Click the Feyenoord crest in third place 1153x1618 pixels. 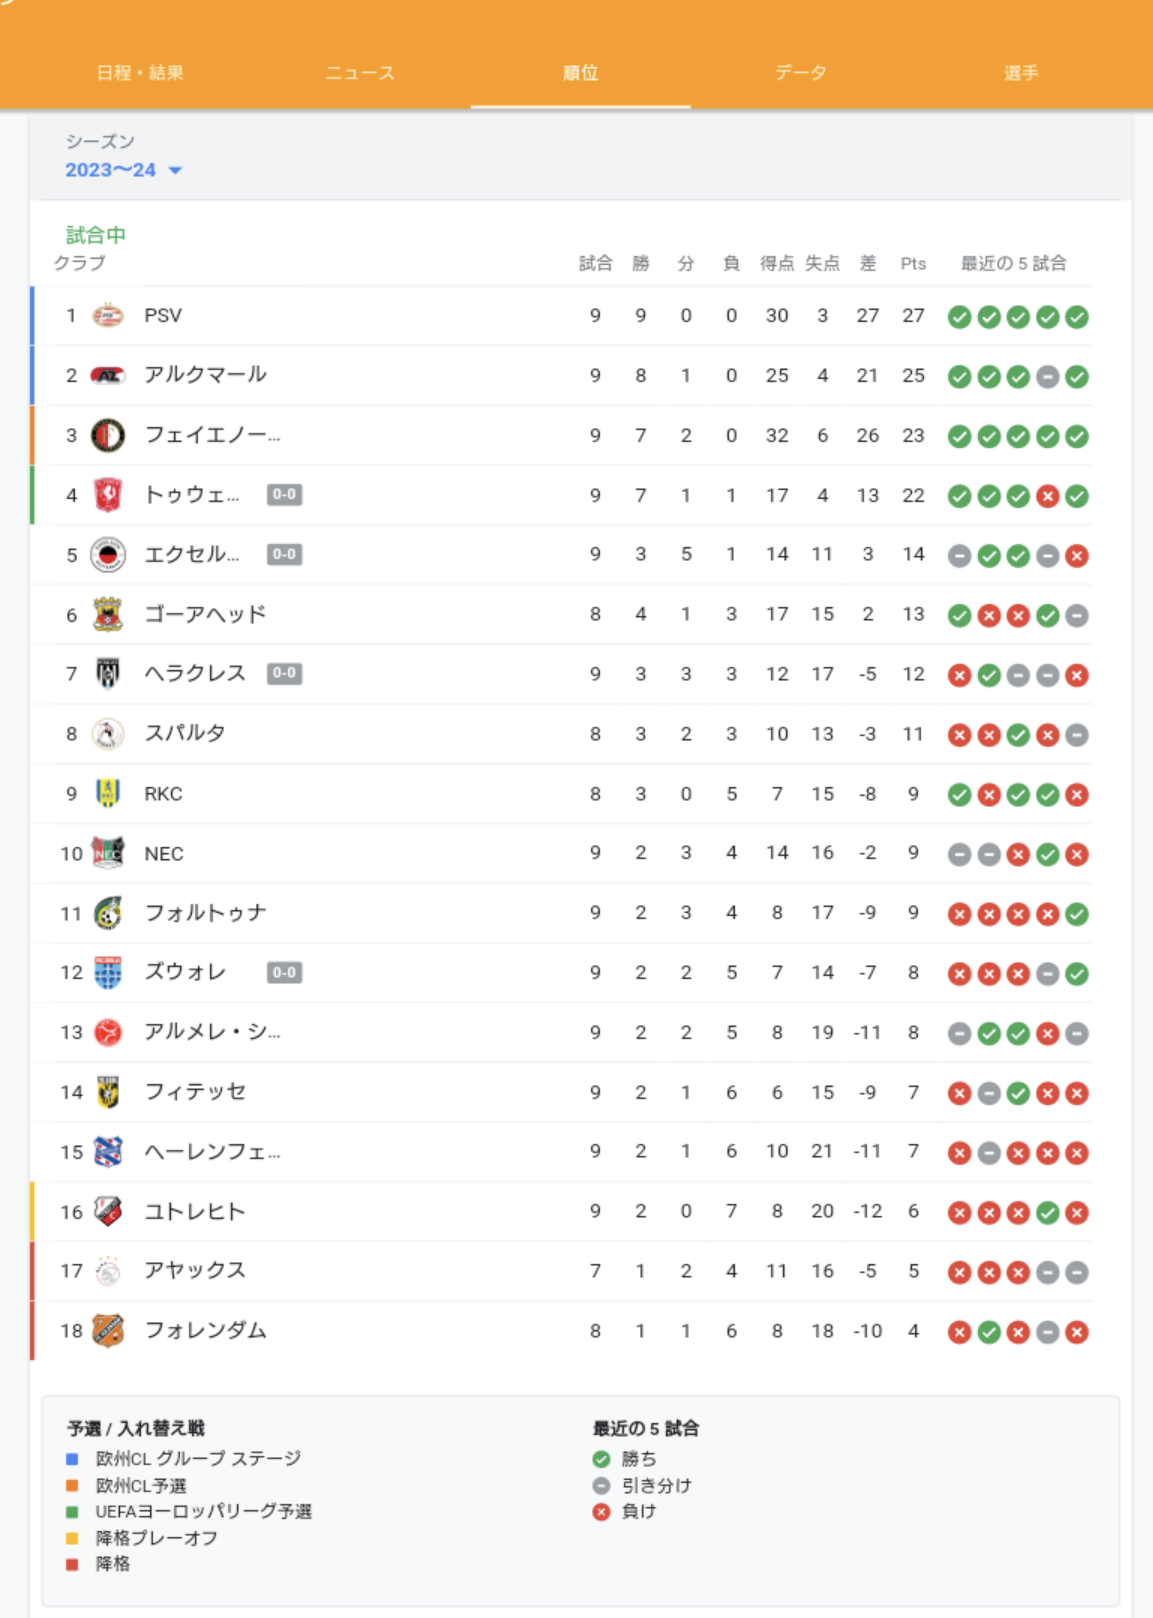tap(107, 435)
